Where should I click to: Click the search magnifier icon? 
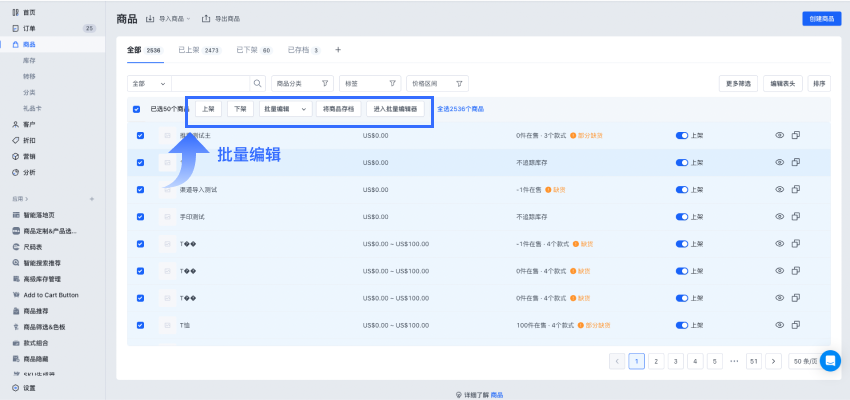pos(257,83)
